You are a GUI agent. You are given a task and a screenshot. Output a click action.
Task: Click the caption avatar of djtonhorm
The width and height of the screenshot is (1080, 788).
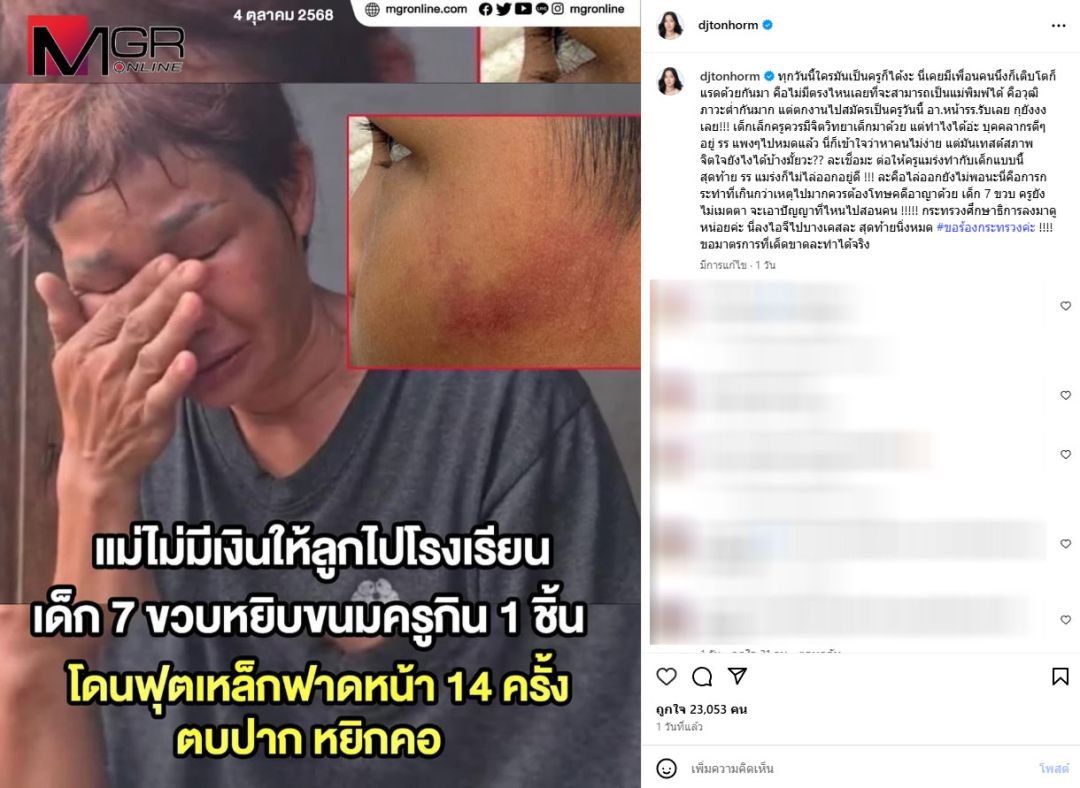point(670,81)
